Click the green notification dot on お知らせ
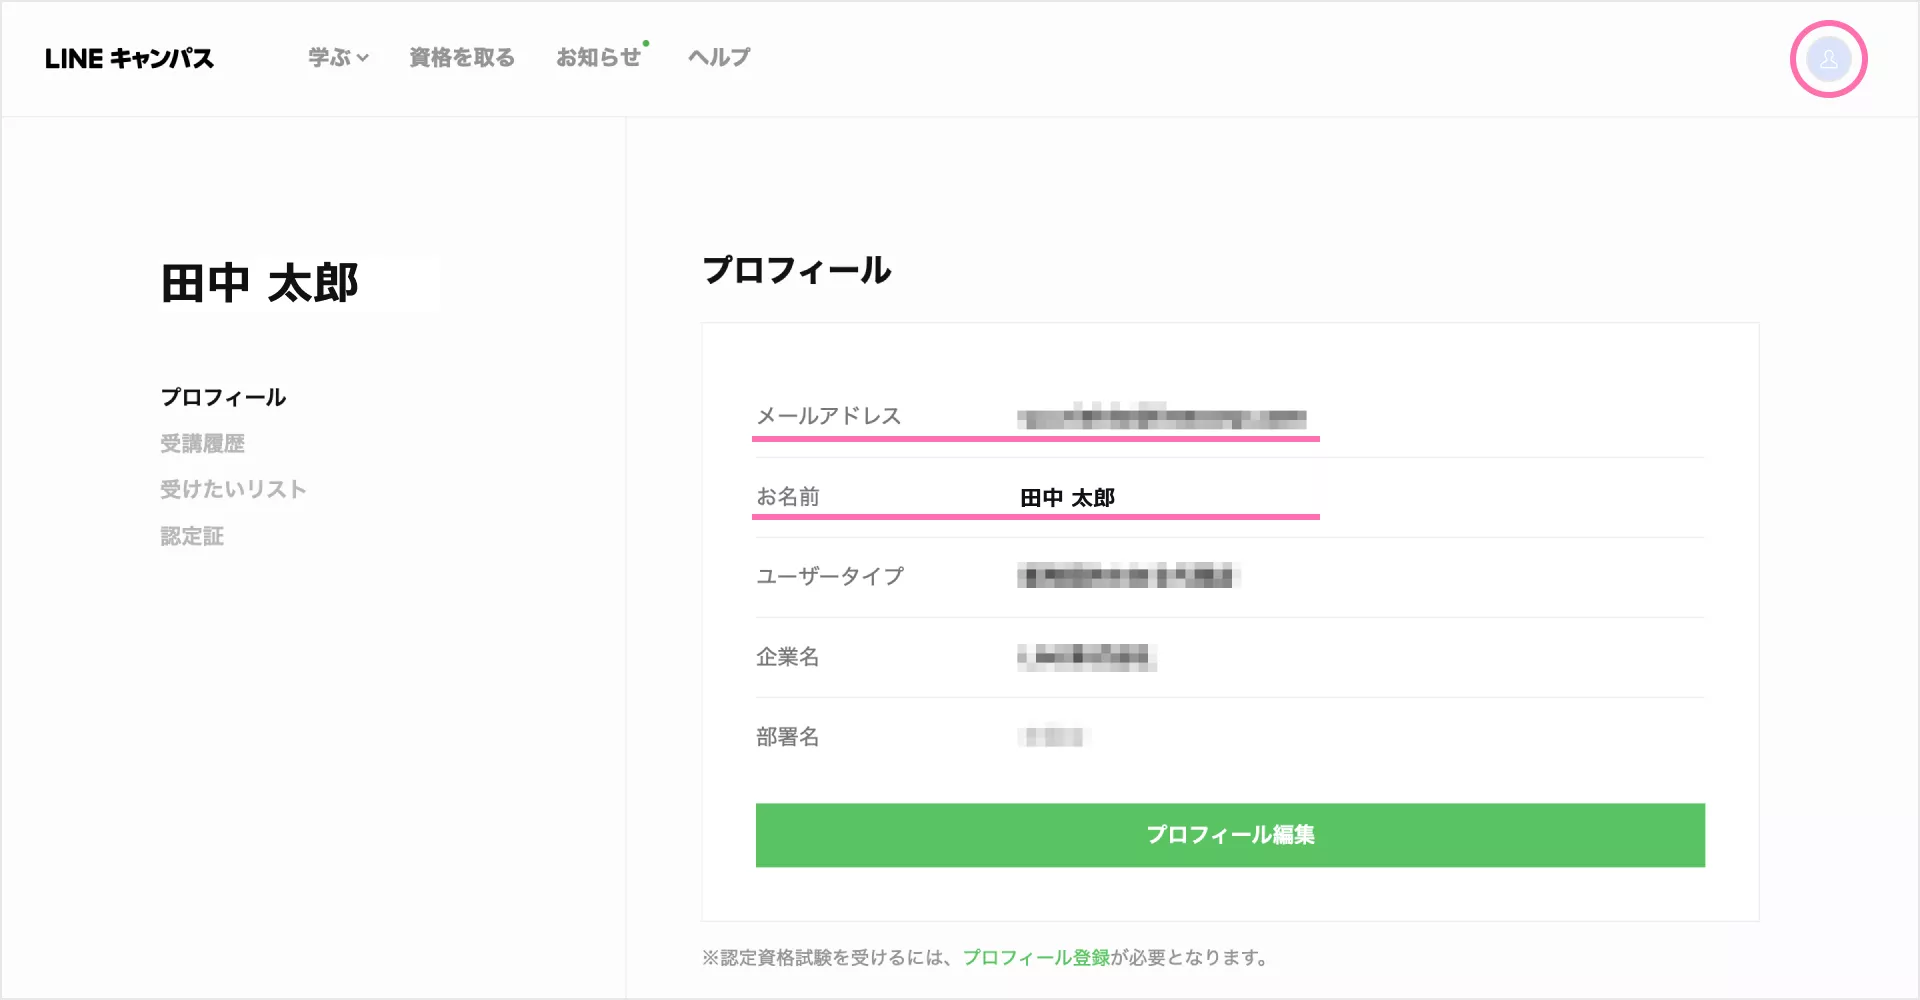Image resolution: width=1920 pixels, height=1000 pixels. point(646,44)
